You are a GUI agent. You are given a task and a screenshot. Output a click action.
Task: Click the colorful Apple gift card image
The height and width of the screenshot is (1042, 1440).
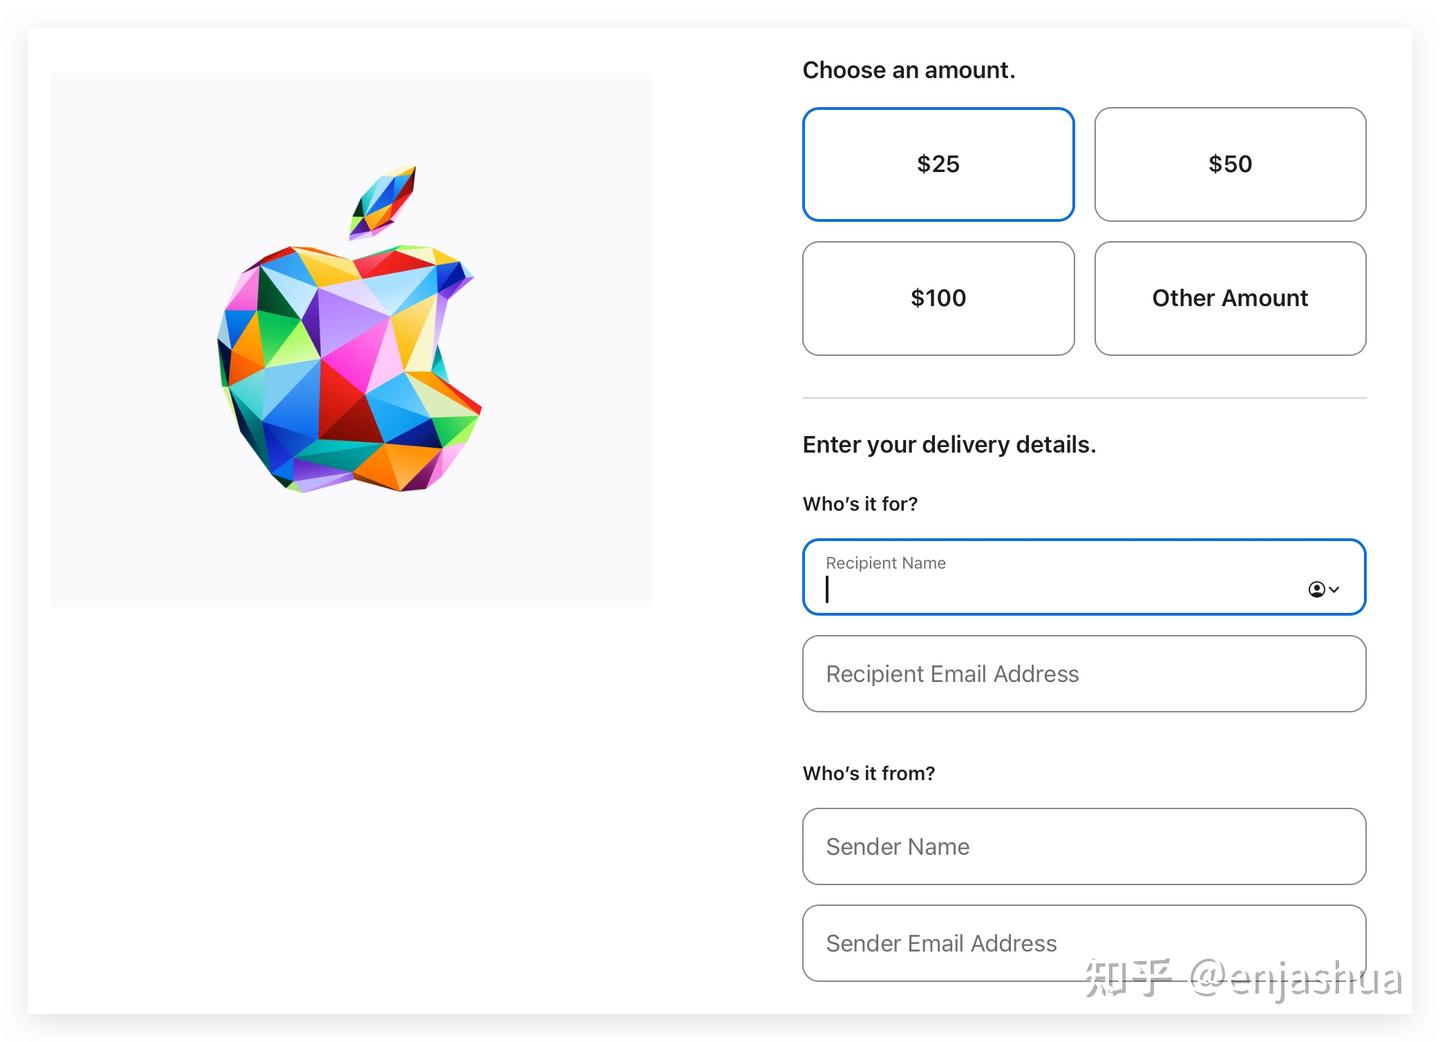tap(350, 340)
